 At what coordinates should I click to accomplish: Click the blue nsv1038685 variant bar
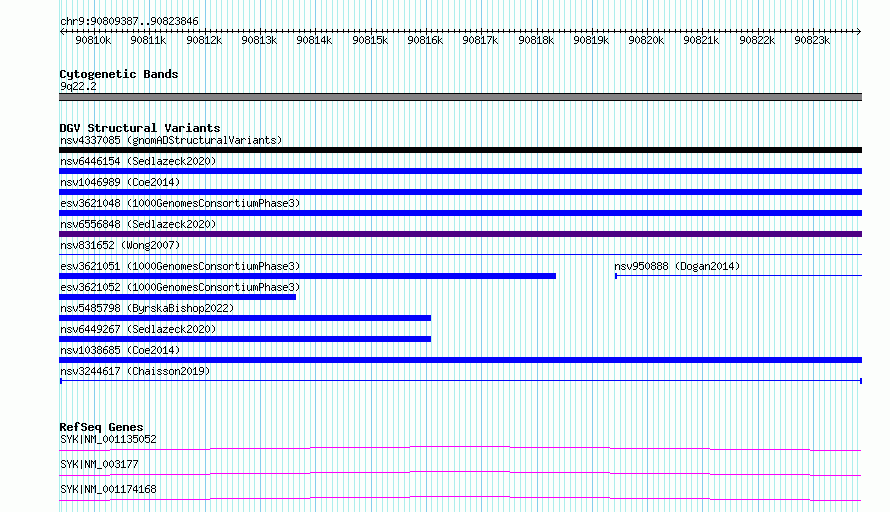point(460,360)
